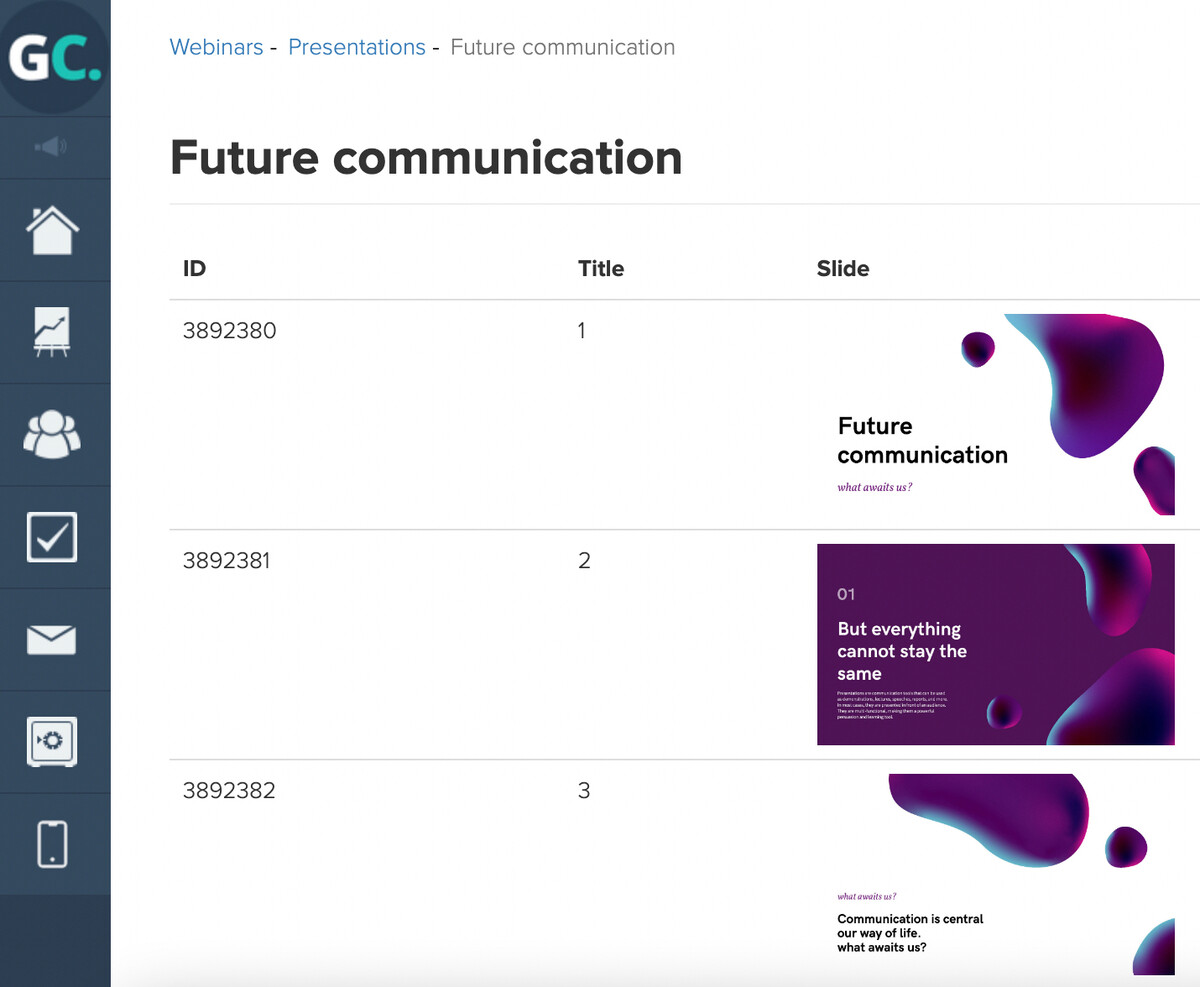Screen dimensions: 1200x987
Task: Open the first slide thumbnail 'Future communication'
Action: (996, 415)
